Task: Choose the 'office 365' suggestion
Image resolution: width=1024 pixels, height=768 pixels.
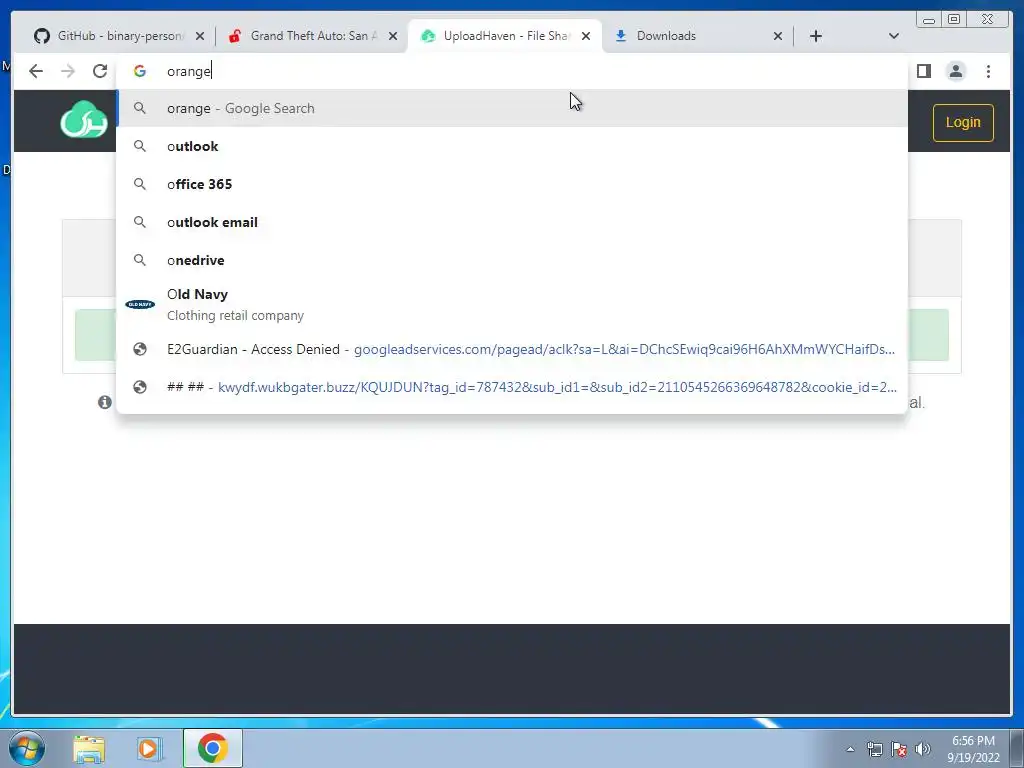Action: tap(512, 184)
